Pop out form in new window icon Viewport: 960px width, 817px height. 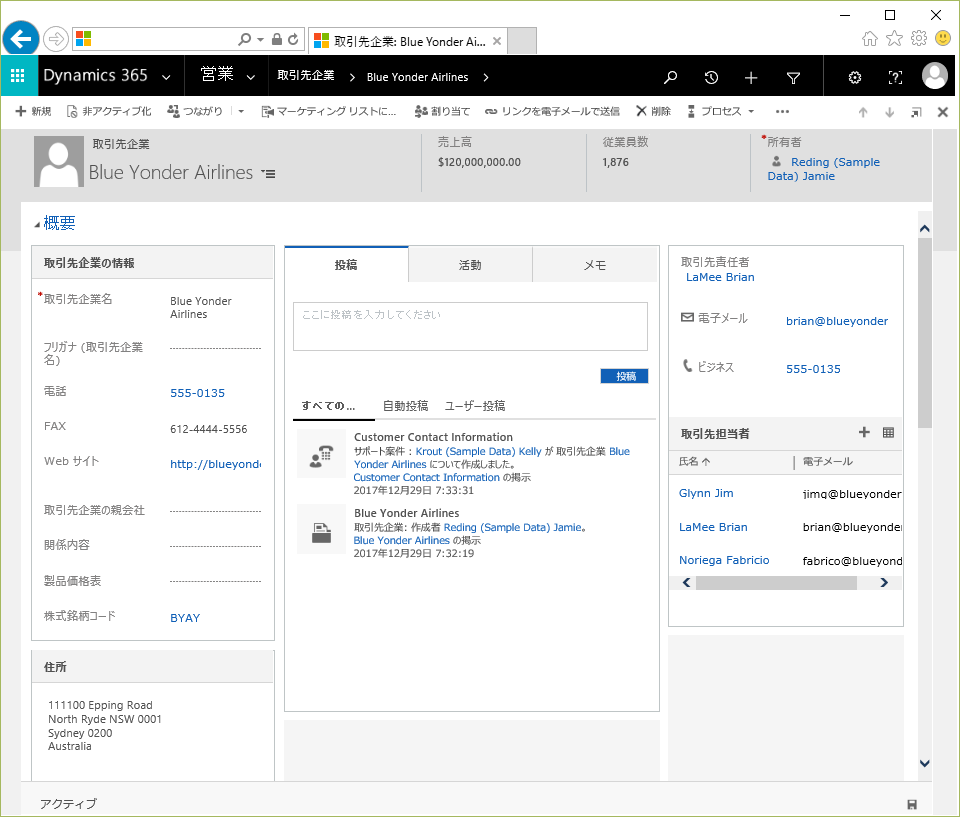pyautogui.click(x=916, y=112)
